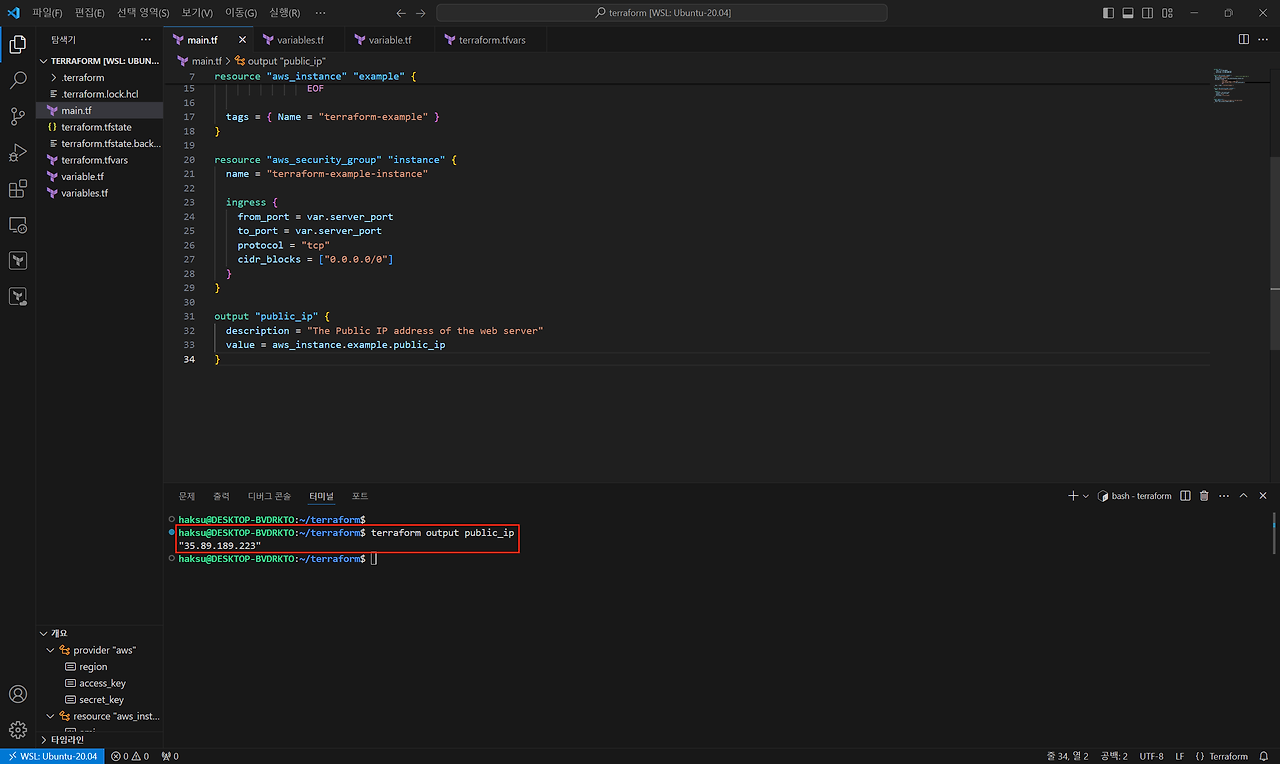The width and height of the screenshot is (1280, 764).
Task: Open the 보기(V) menu
Action: [x=197, y=13]
